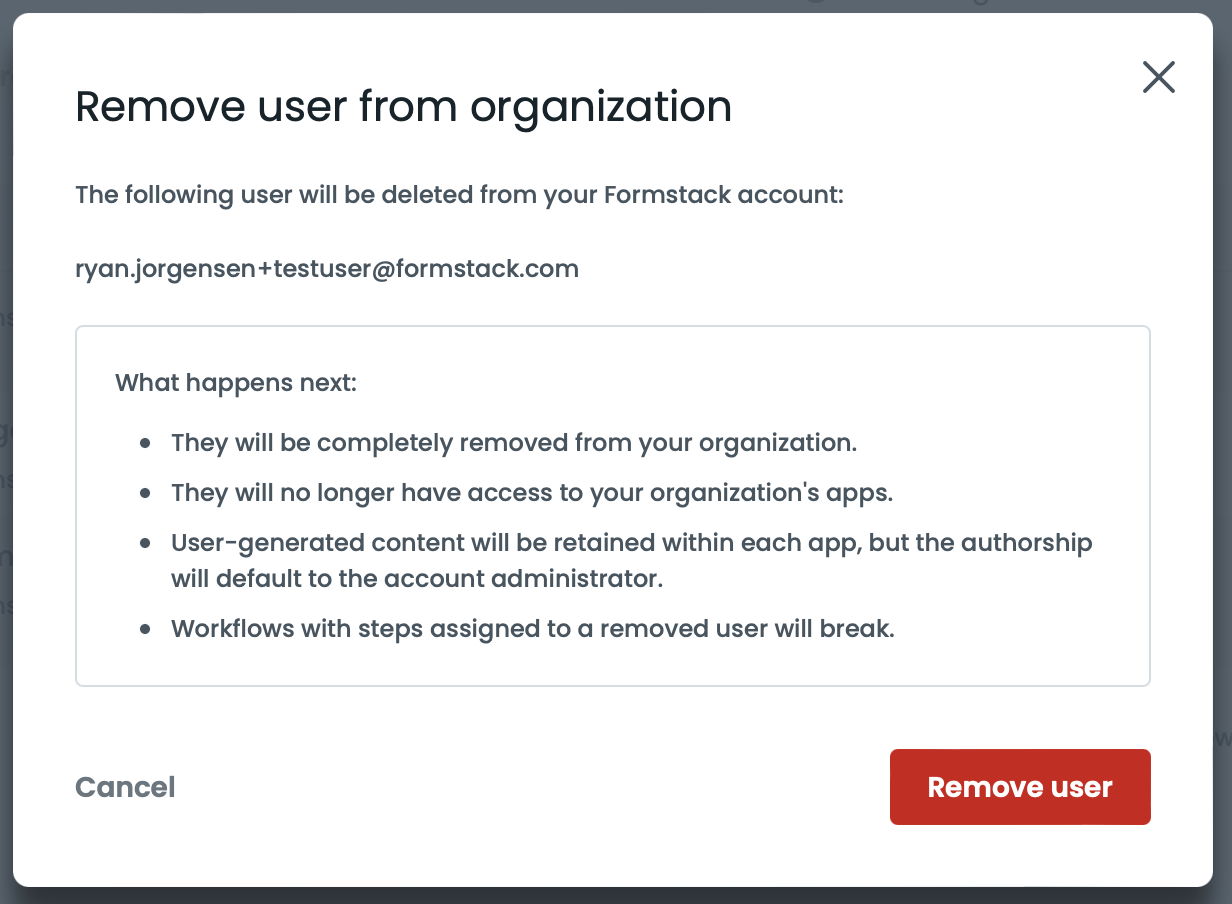Click the "following user will be deleted" sentence
The height and width of the screenshot is (904, 1232).
(459, 194)
